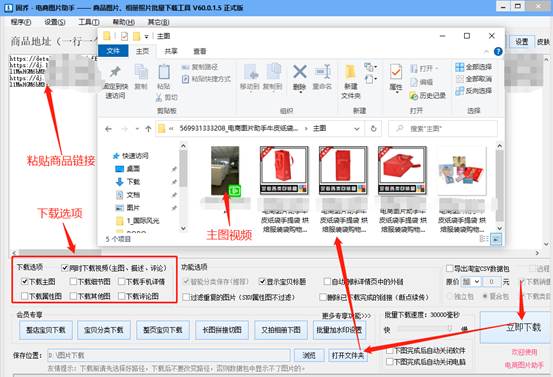
Task: Click the 浏览 button
Action: point(309,355)
